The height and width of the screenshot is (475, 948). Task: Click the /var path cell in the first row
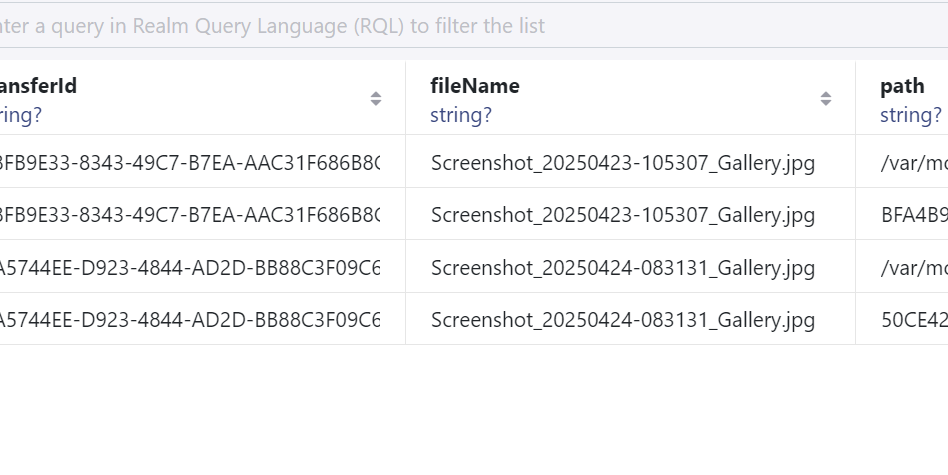pos(914,163)
